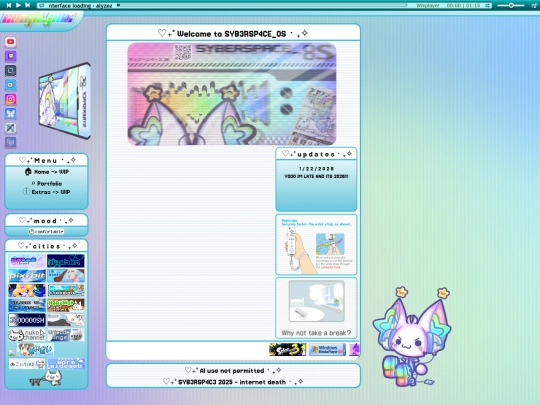Viewport: 540px width, 405px height.
Task: Click the light-blue TV social icon
Action: tap(11, 85)
